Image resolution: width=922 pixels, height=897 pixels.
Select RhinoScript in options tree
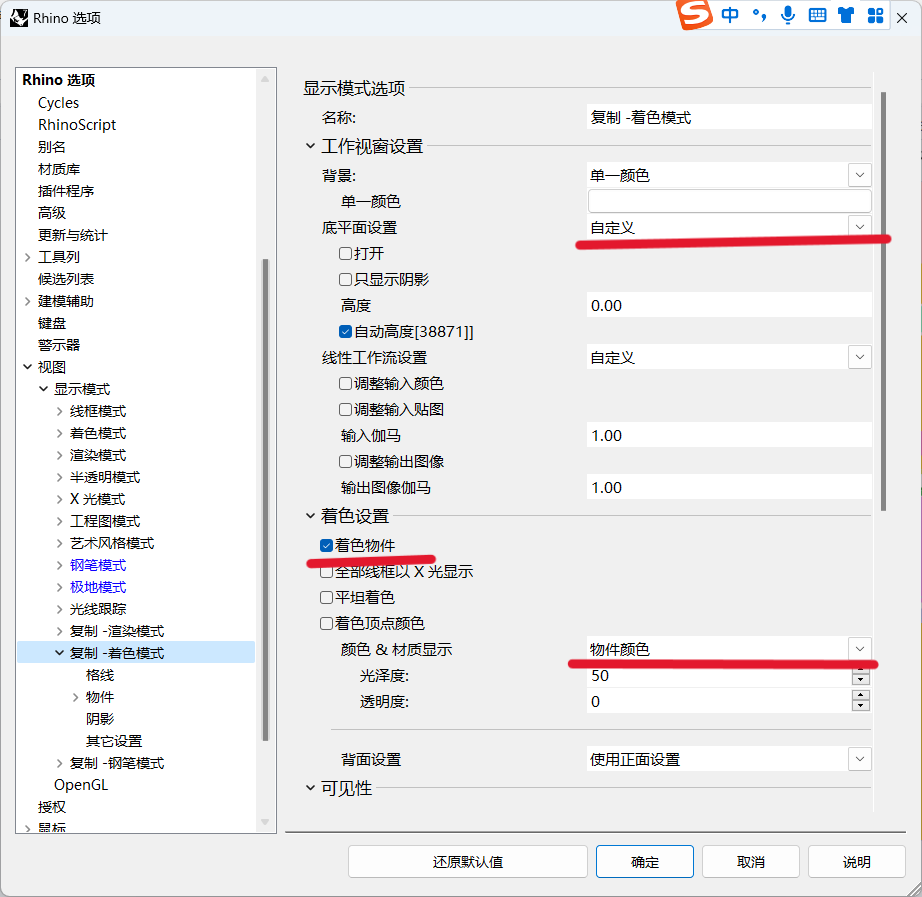pyautogui.click(x=77, y=125)
